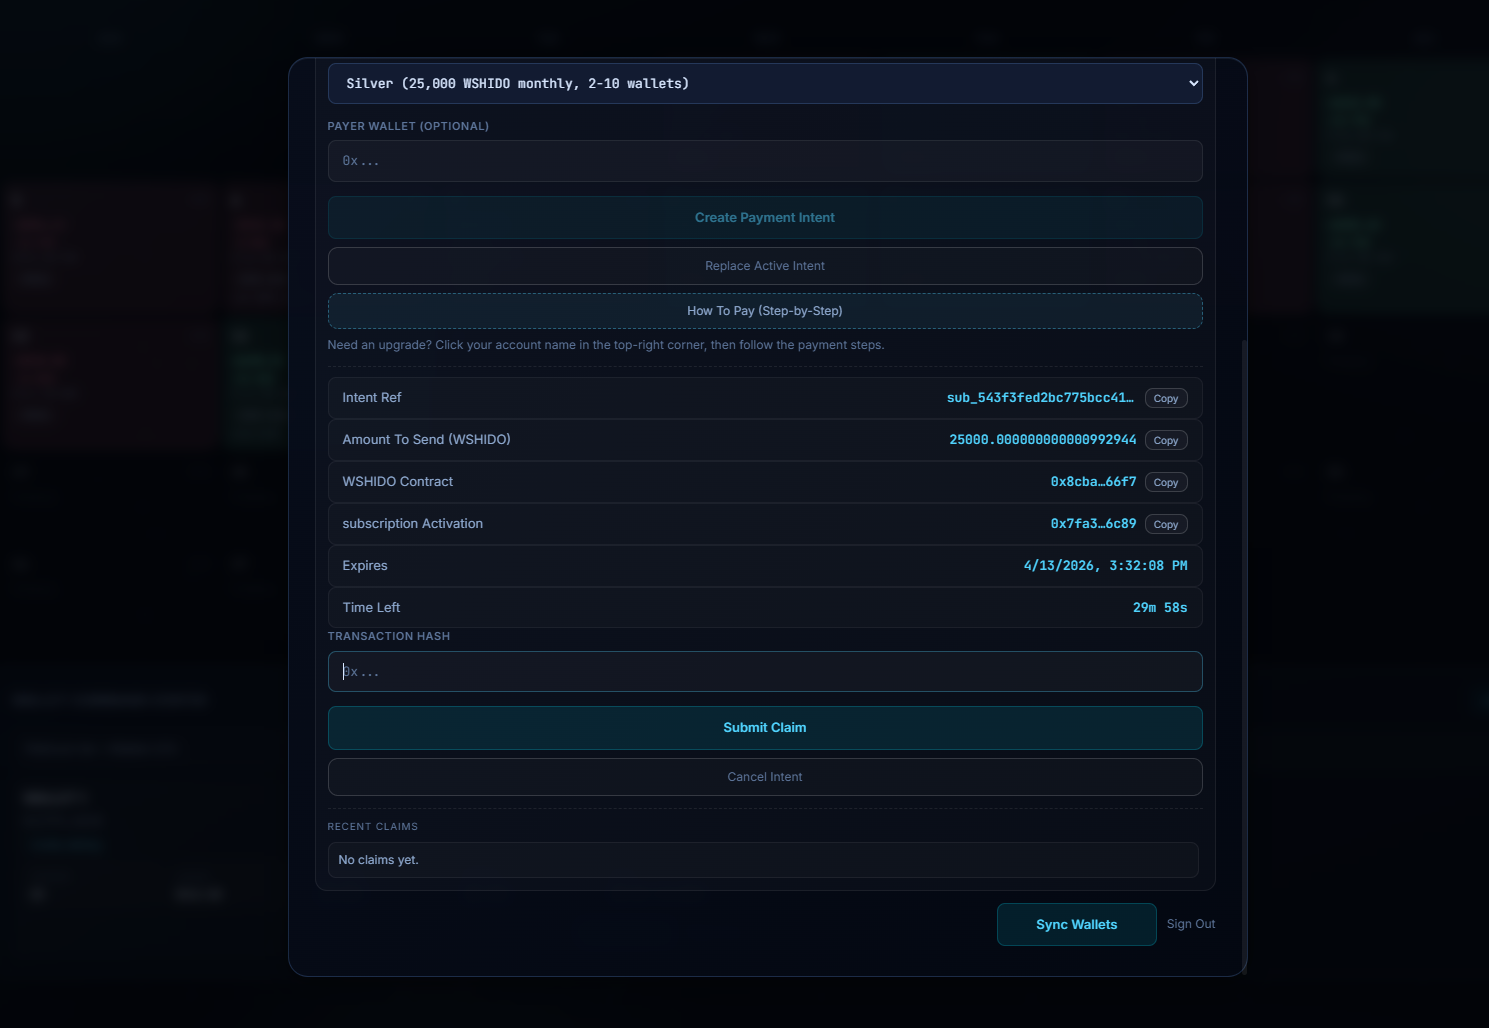This screenshot has height=1028, width=1489.
Task: Focus the Payer Wallet input field
Action: [x=764, y=161]
